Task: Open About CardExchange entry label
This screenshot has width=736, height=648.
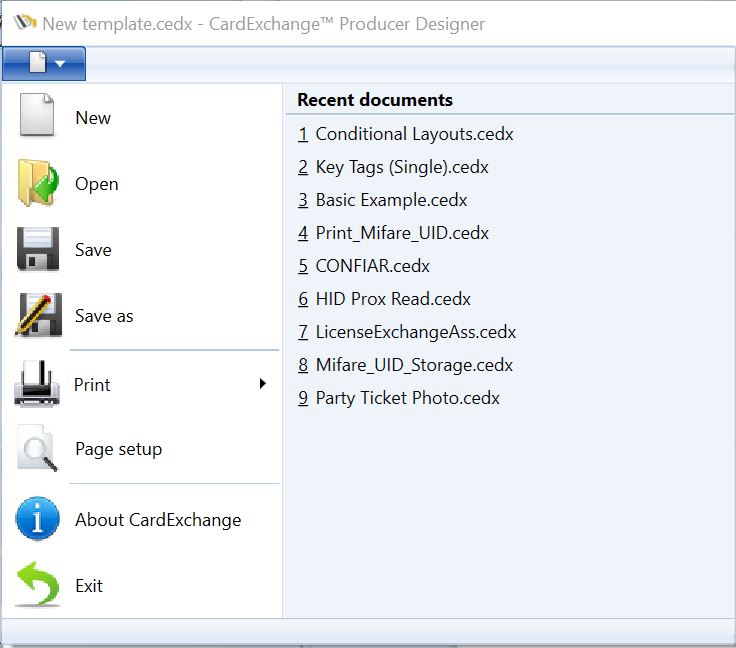Action: click(158, 520)
